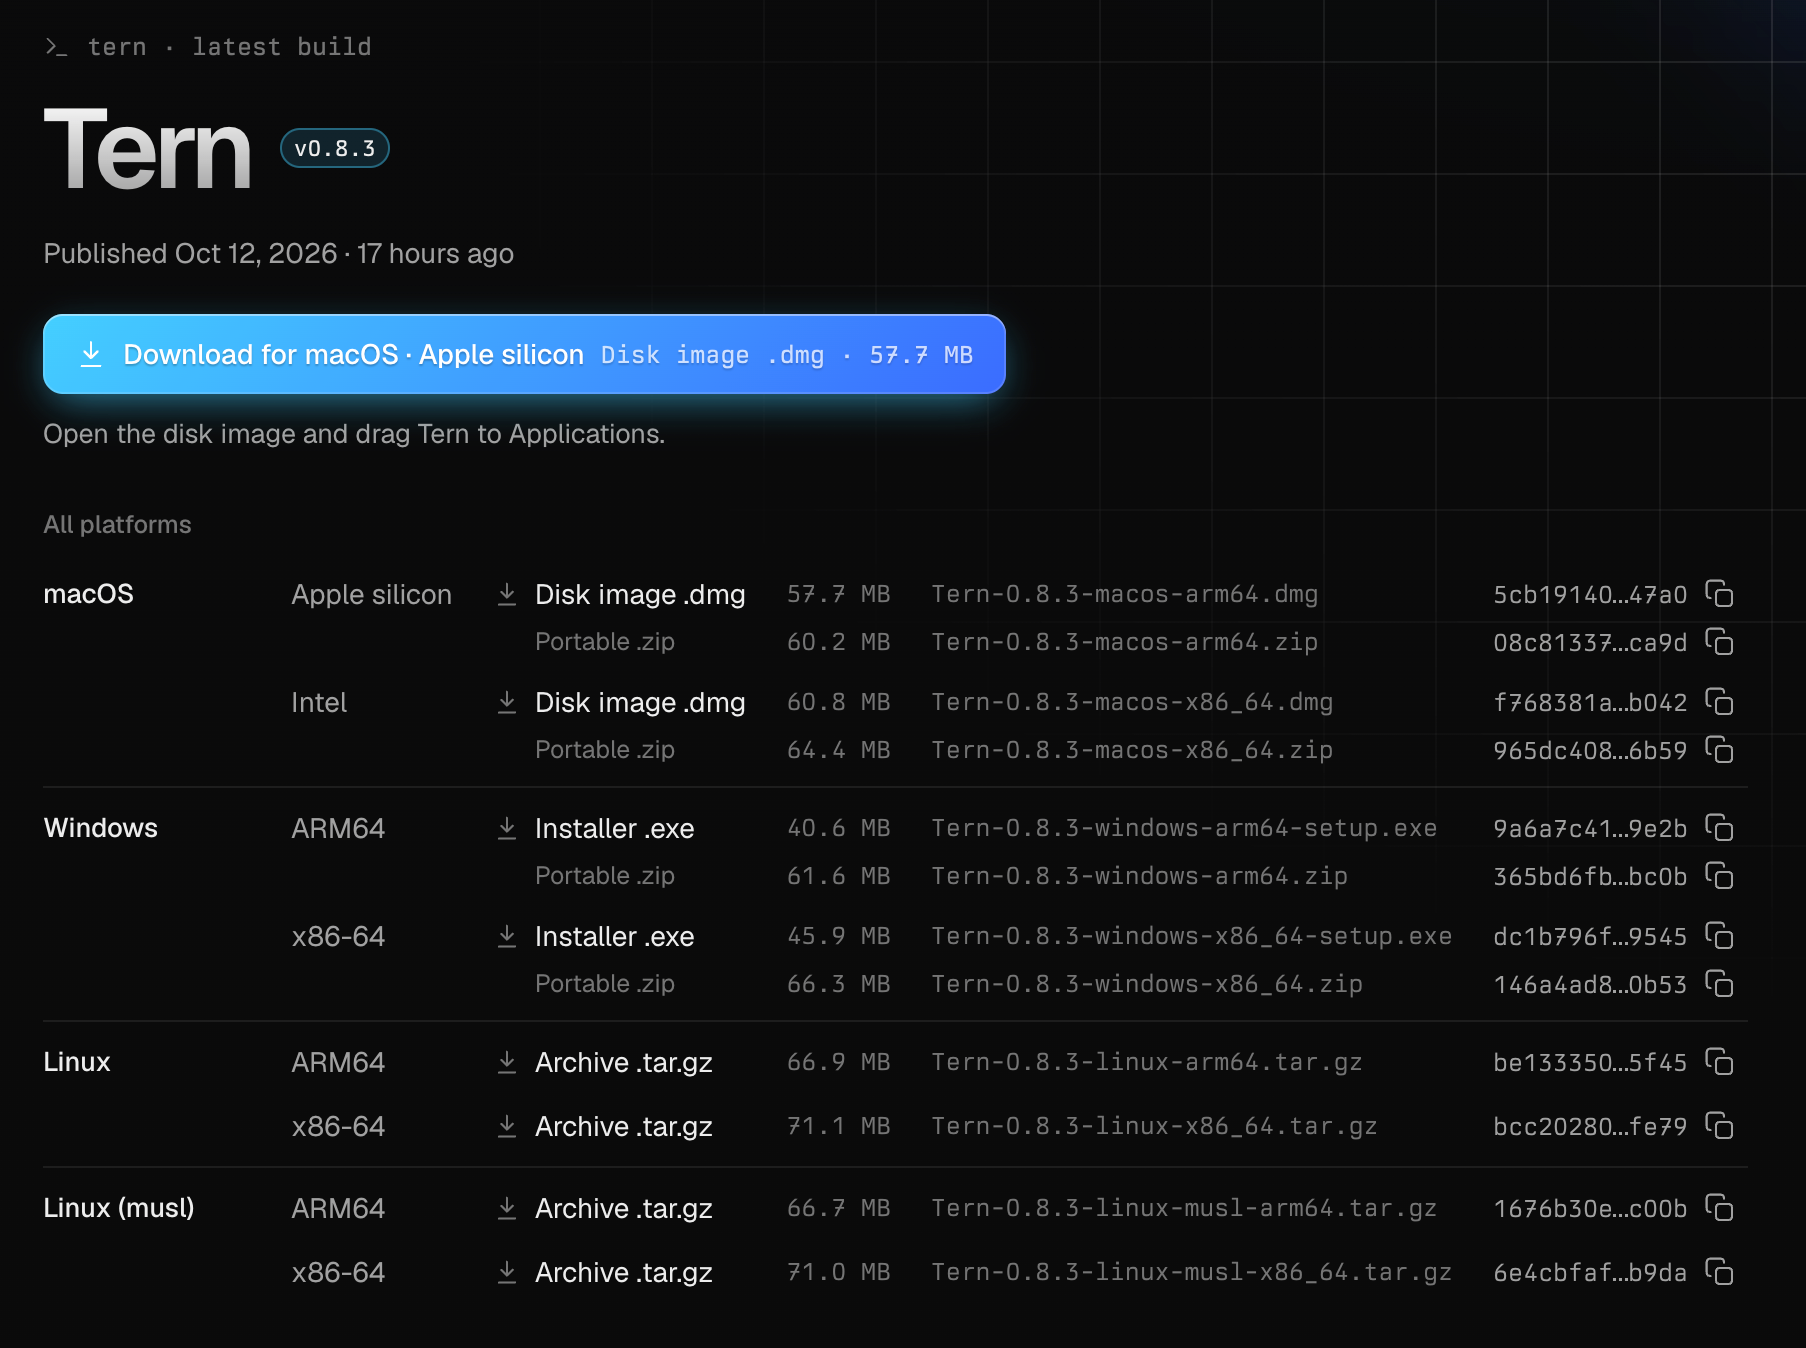Viewport: 1806px width, 1348px height.
Task: Select filename Tern-0.8.3-linux-arm64.tar.gz
Action: click(1146, 1062)
